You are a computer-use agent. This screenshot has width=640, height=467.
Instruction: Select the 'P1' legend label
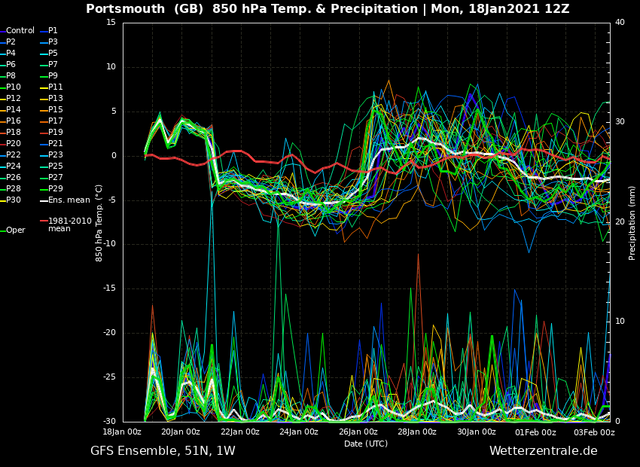click(x=49, y=31)
